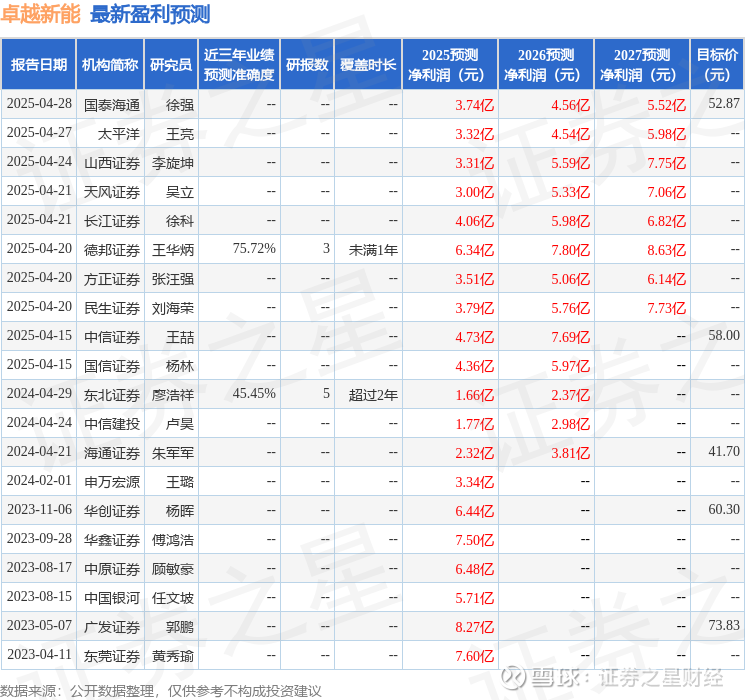Click 2025 forecast value 4.06亿
The image size is (745, 700).
[x=474, y=221]
